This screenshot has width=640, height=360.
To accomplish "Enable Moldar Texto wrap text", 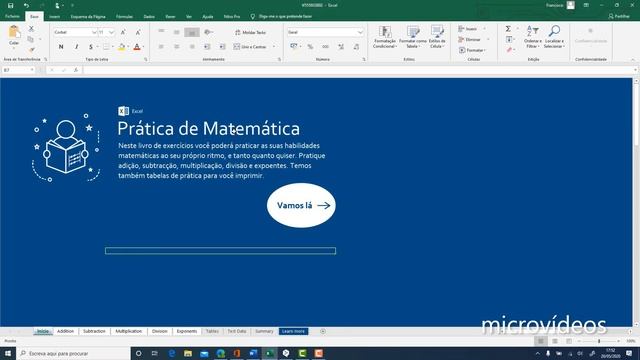I will 250,32.
